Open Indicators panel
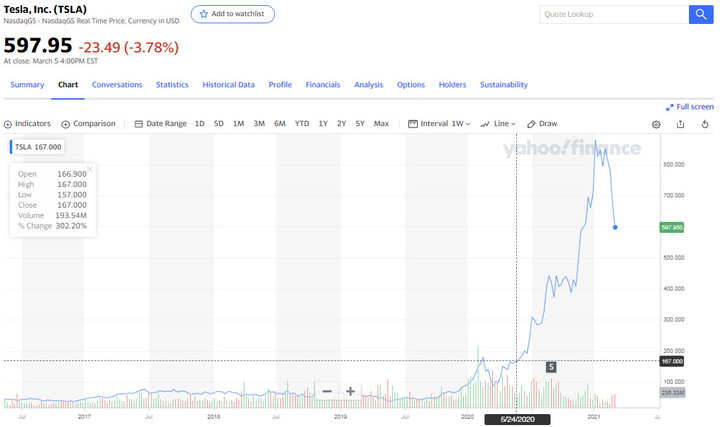Viewport: 720px width, 427px height. (27, 124)
